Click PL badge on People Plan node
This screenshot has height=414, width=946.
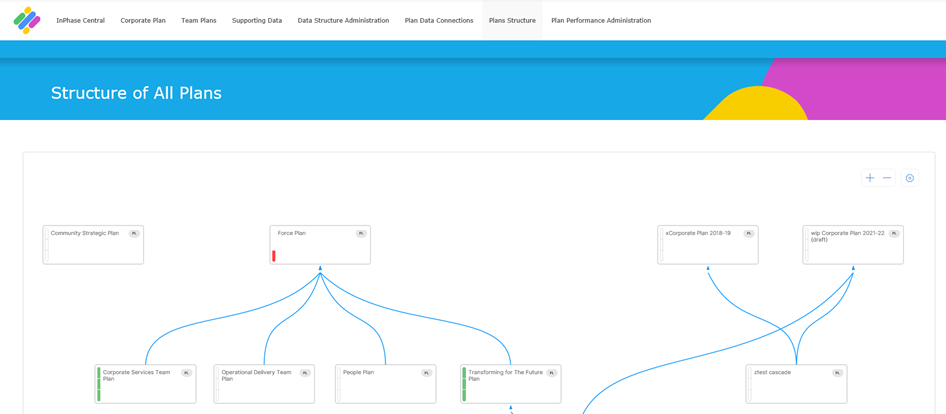click(x=427, y=373)
